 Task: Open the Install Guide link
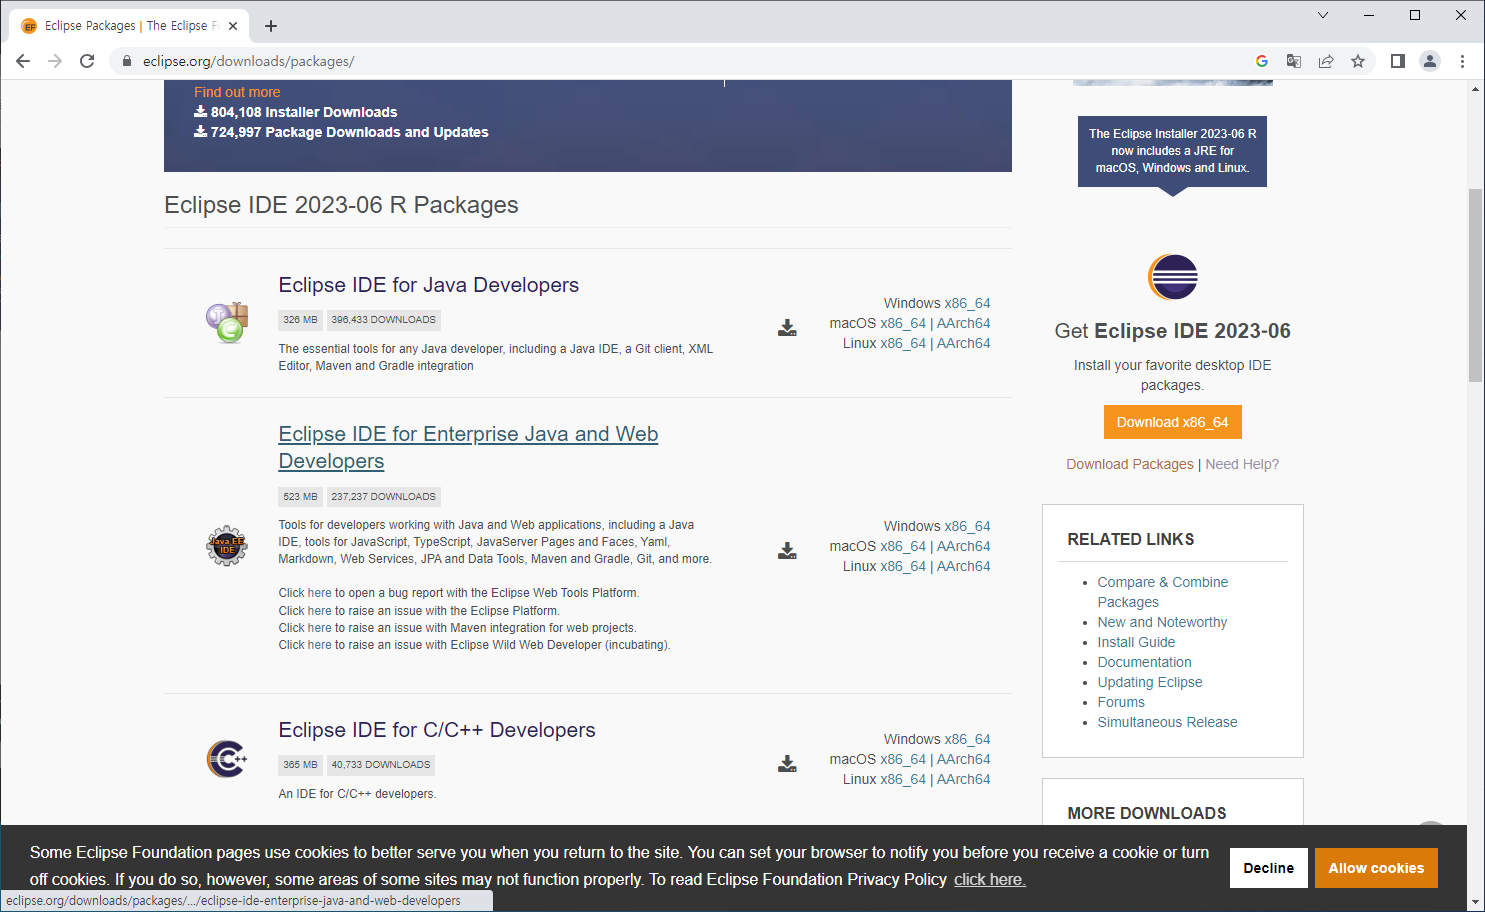tap(1136, 642)
